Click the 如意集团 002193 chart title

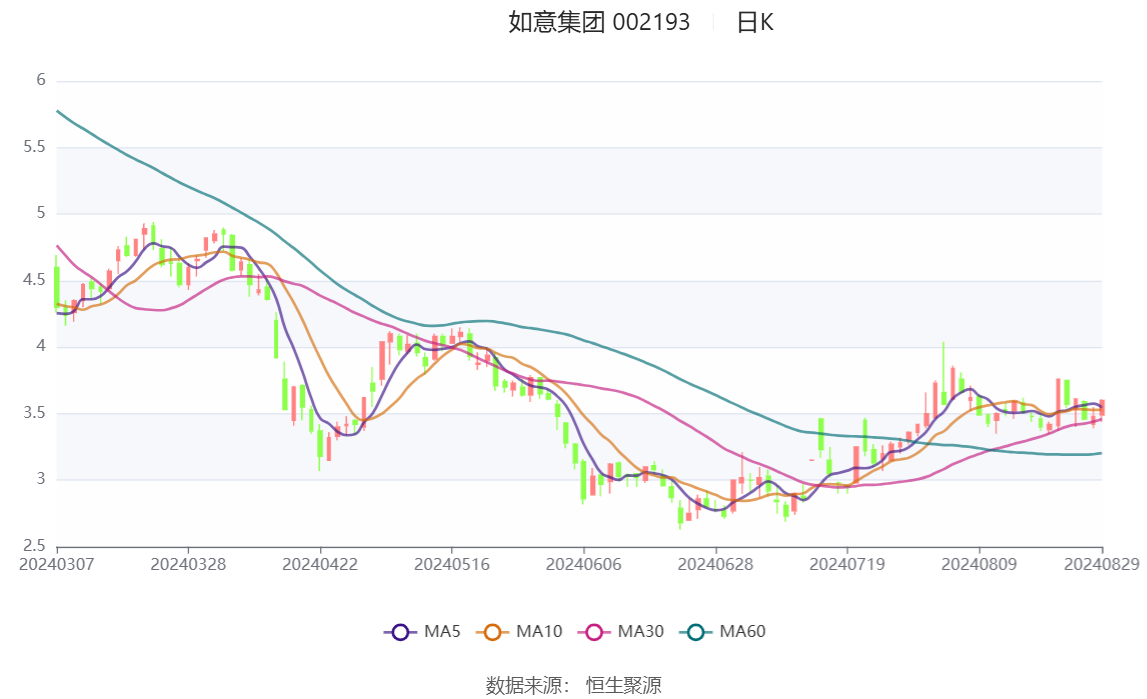[599, 23]
